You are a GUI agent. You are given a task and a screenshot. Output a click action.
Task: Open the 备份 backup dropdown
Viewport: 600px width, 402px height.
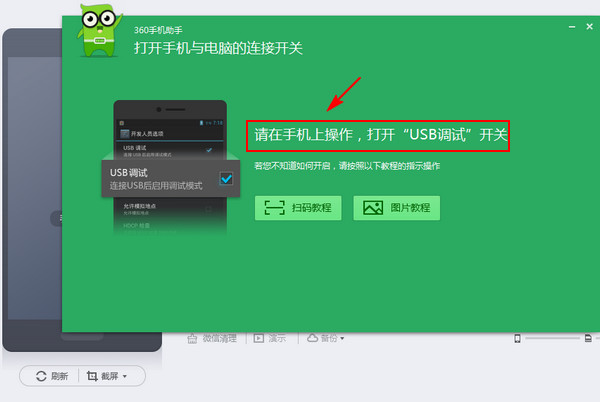[x=326, y=338]
